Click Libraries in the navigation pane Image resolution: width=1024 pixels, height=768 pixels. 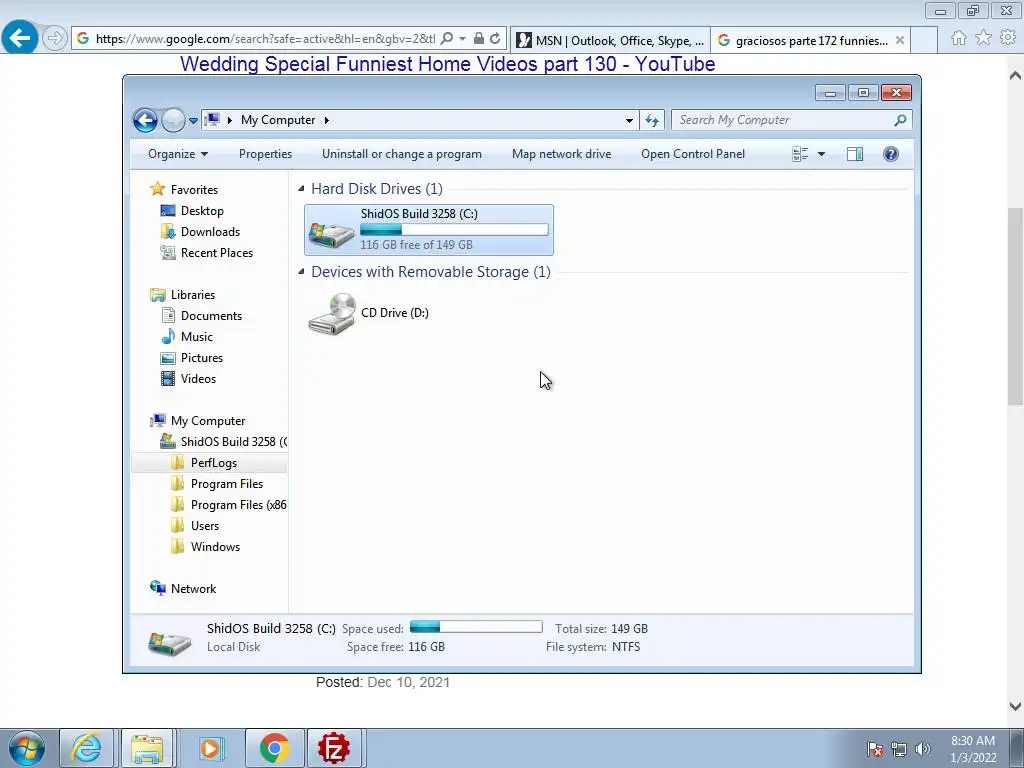point(193,295)
